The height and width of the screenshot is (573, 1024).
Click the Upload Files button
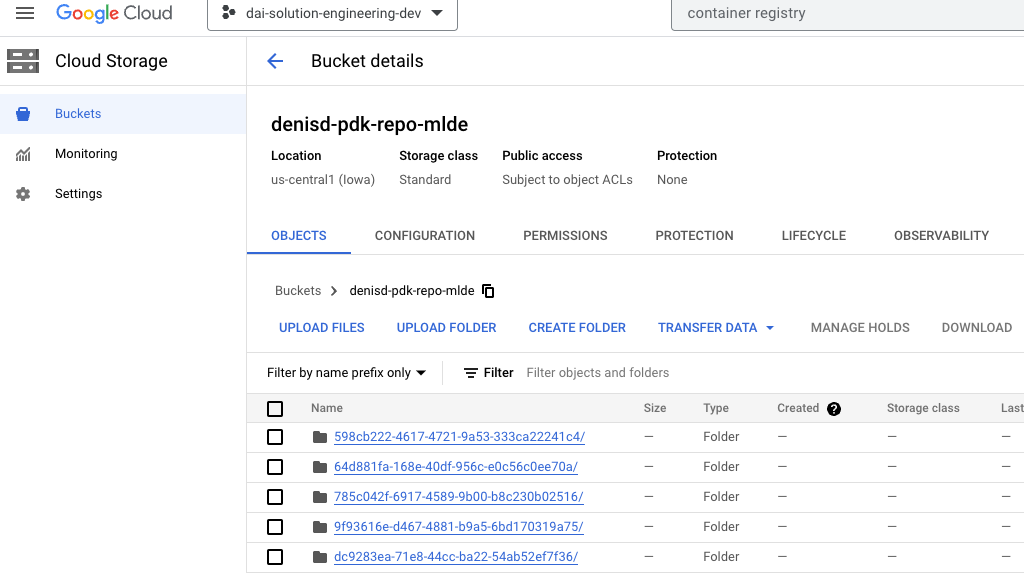321,327
